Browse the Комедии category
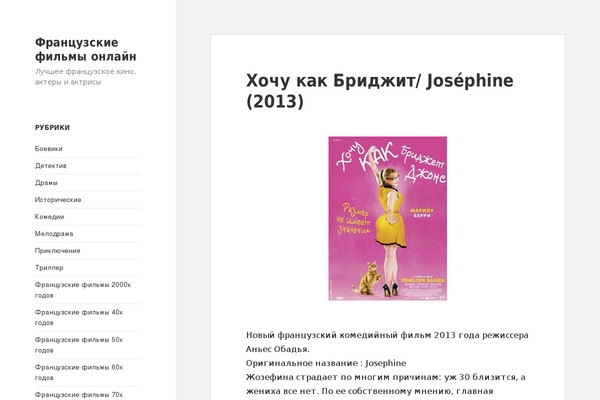 (49, 217)
